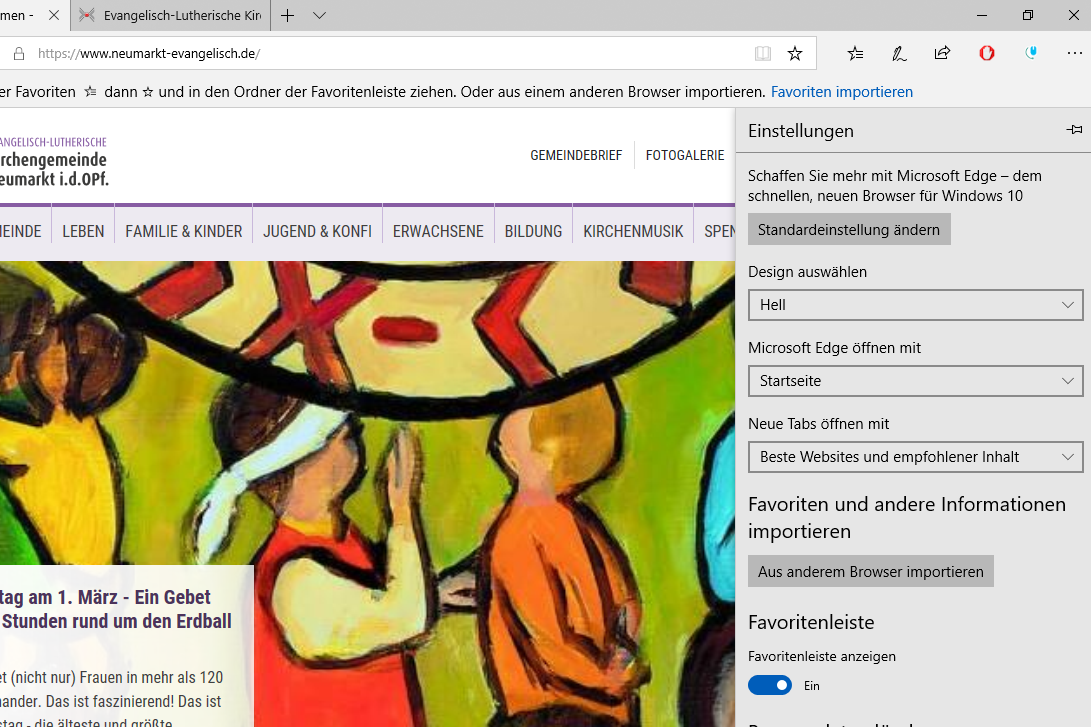Open reading view book icon
1091x727 pixels.
(x=763, y=54)
